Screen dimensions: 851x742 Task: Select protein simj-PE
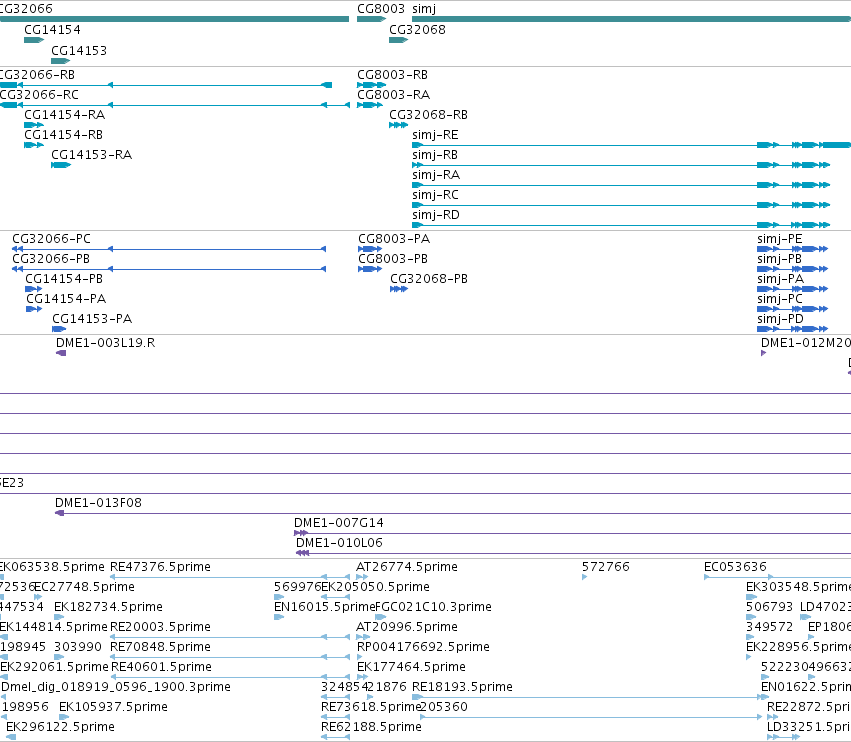coord(779,239)
